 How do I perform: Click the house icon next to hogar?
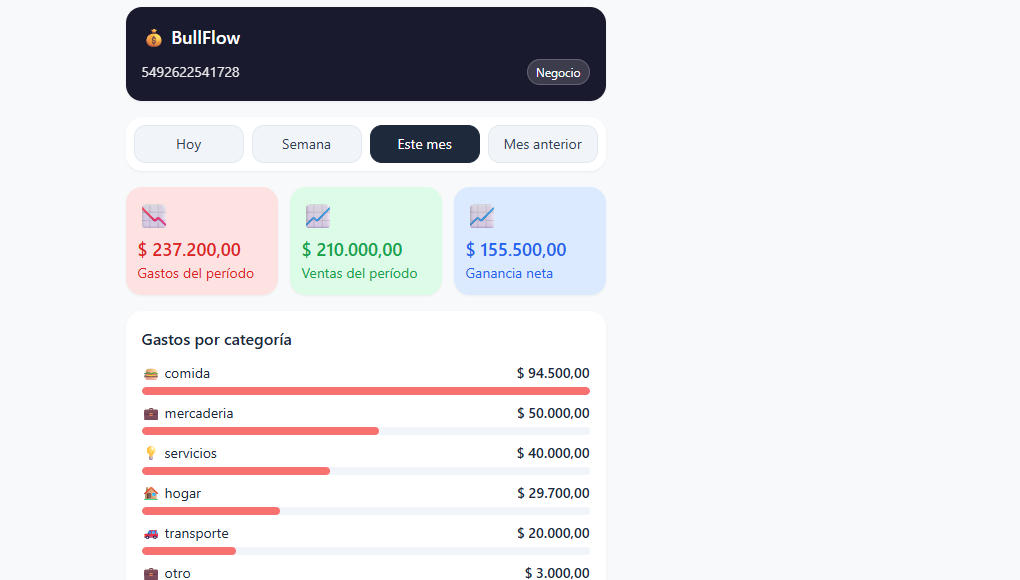click(x=151, y=494)
